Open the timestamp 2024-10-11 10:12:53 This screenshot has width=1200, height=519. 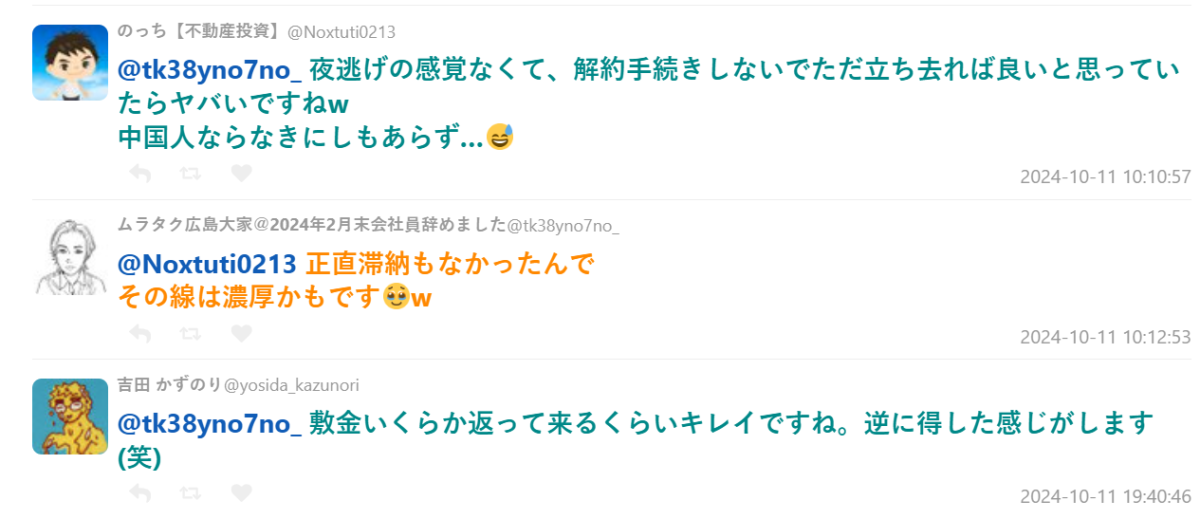1105,337
